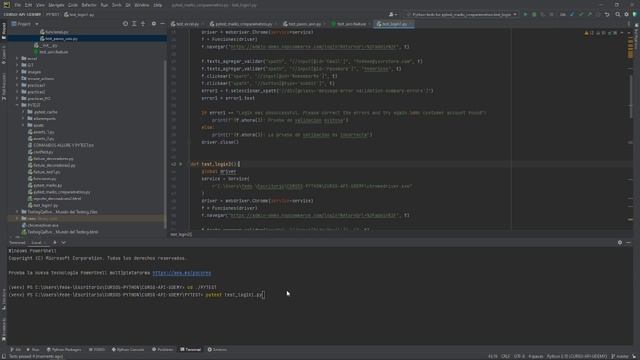Click the PyCharm logo icon in title bar
This screenshot has width=640, height=360.
click(7, 5)
